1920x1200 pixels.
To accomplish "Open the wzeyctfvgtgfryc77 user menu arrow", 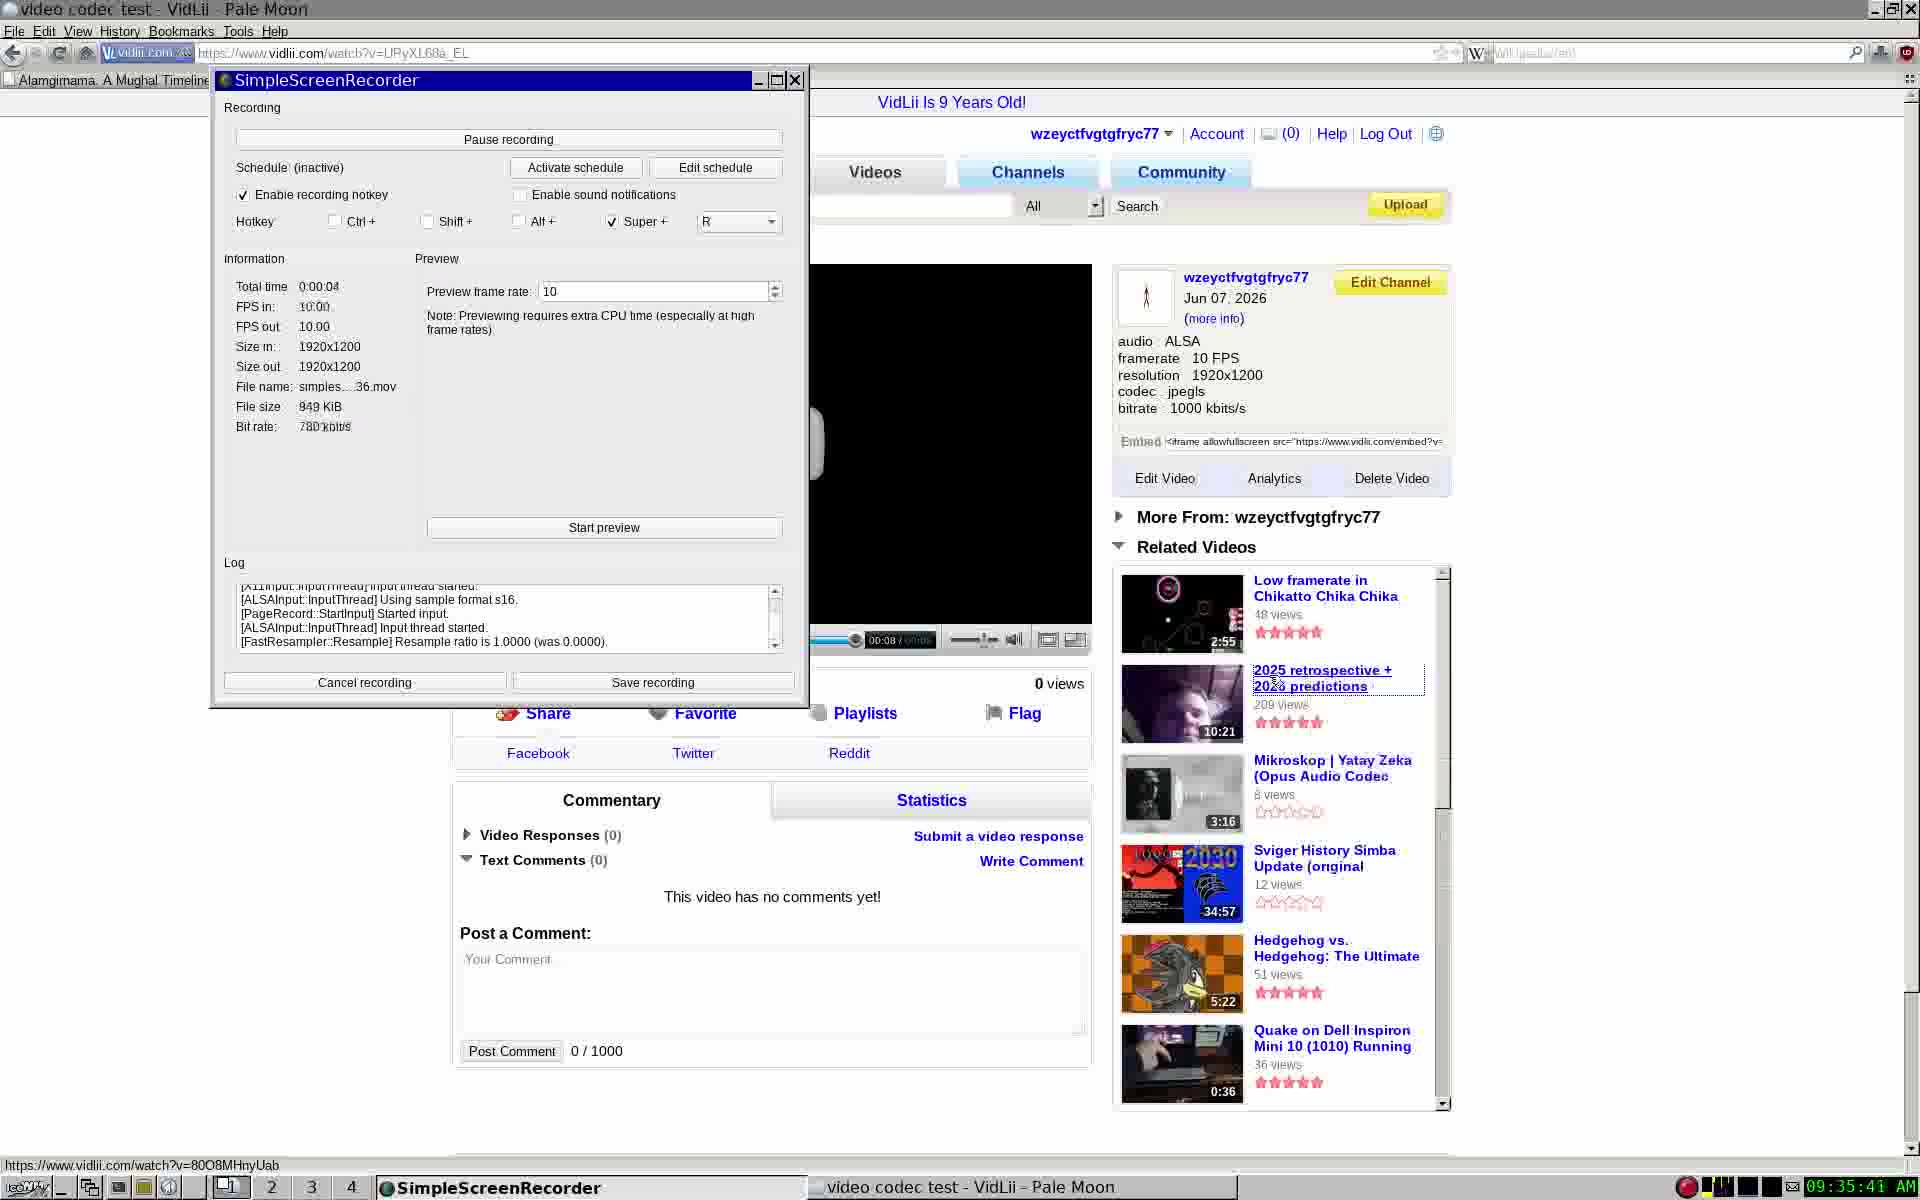I will (x=1168, y=134).
